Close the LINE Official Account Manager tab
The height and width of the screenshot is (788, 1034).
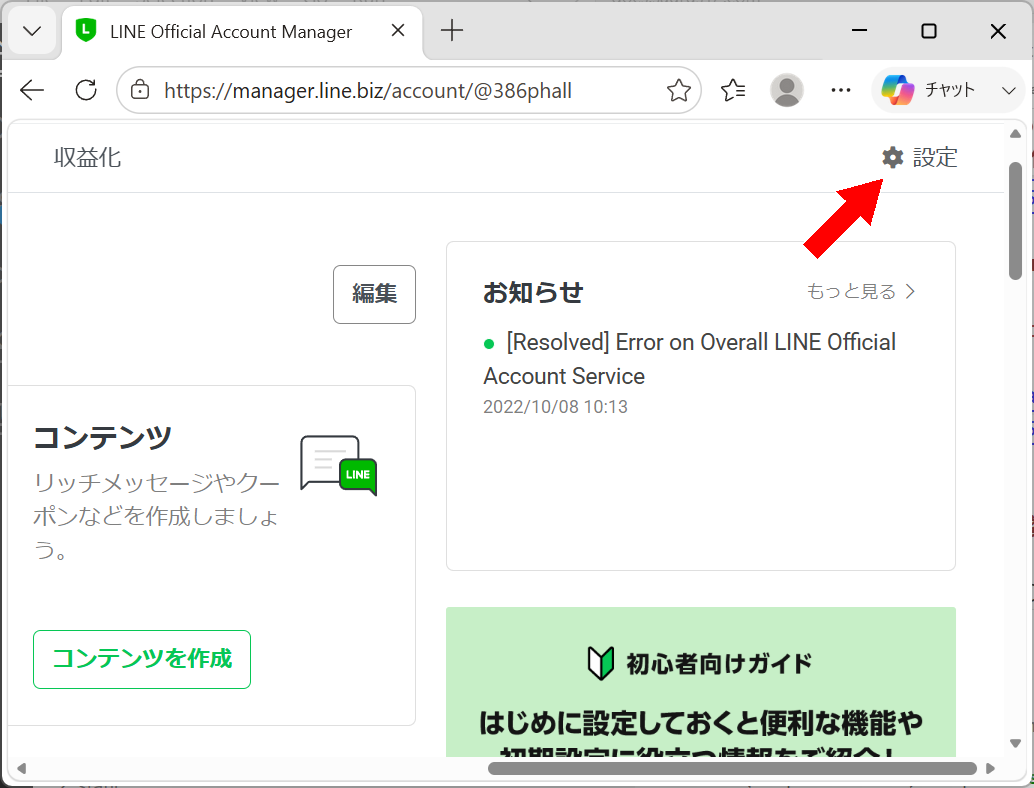point(398,30)
